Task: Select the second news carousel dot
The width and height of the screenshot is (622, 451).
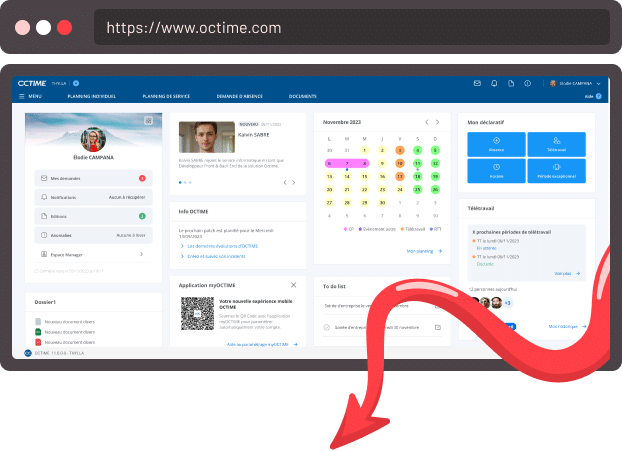Action: pos(185,182)
